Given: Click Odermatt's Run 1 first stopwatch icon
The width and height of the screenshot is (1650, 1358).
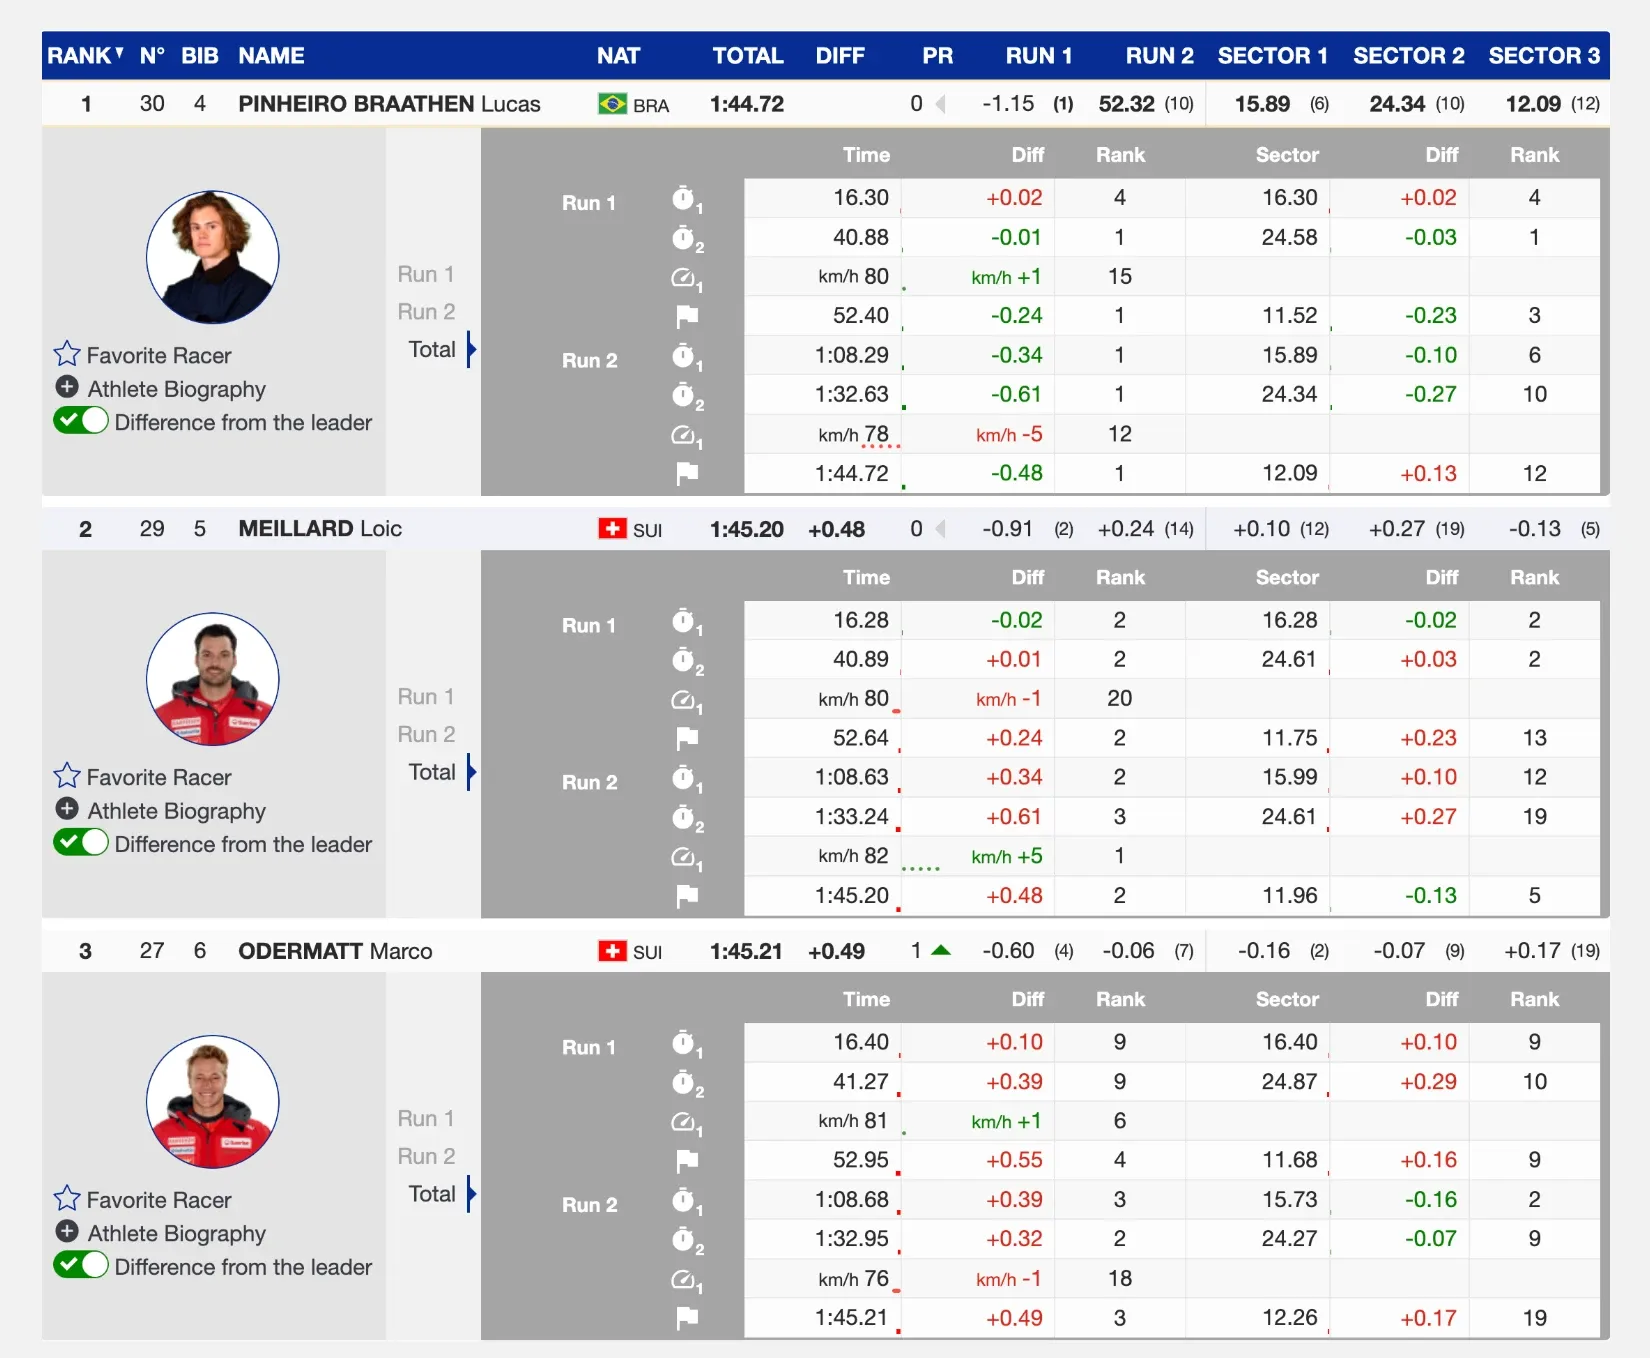Looking at the screenshot, I should [686, 1043].
